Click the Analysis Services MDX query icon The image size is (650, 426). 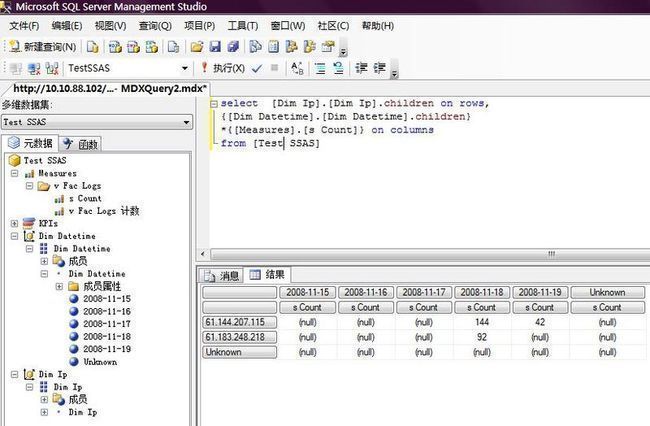click(x=115, y=47)
